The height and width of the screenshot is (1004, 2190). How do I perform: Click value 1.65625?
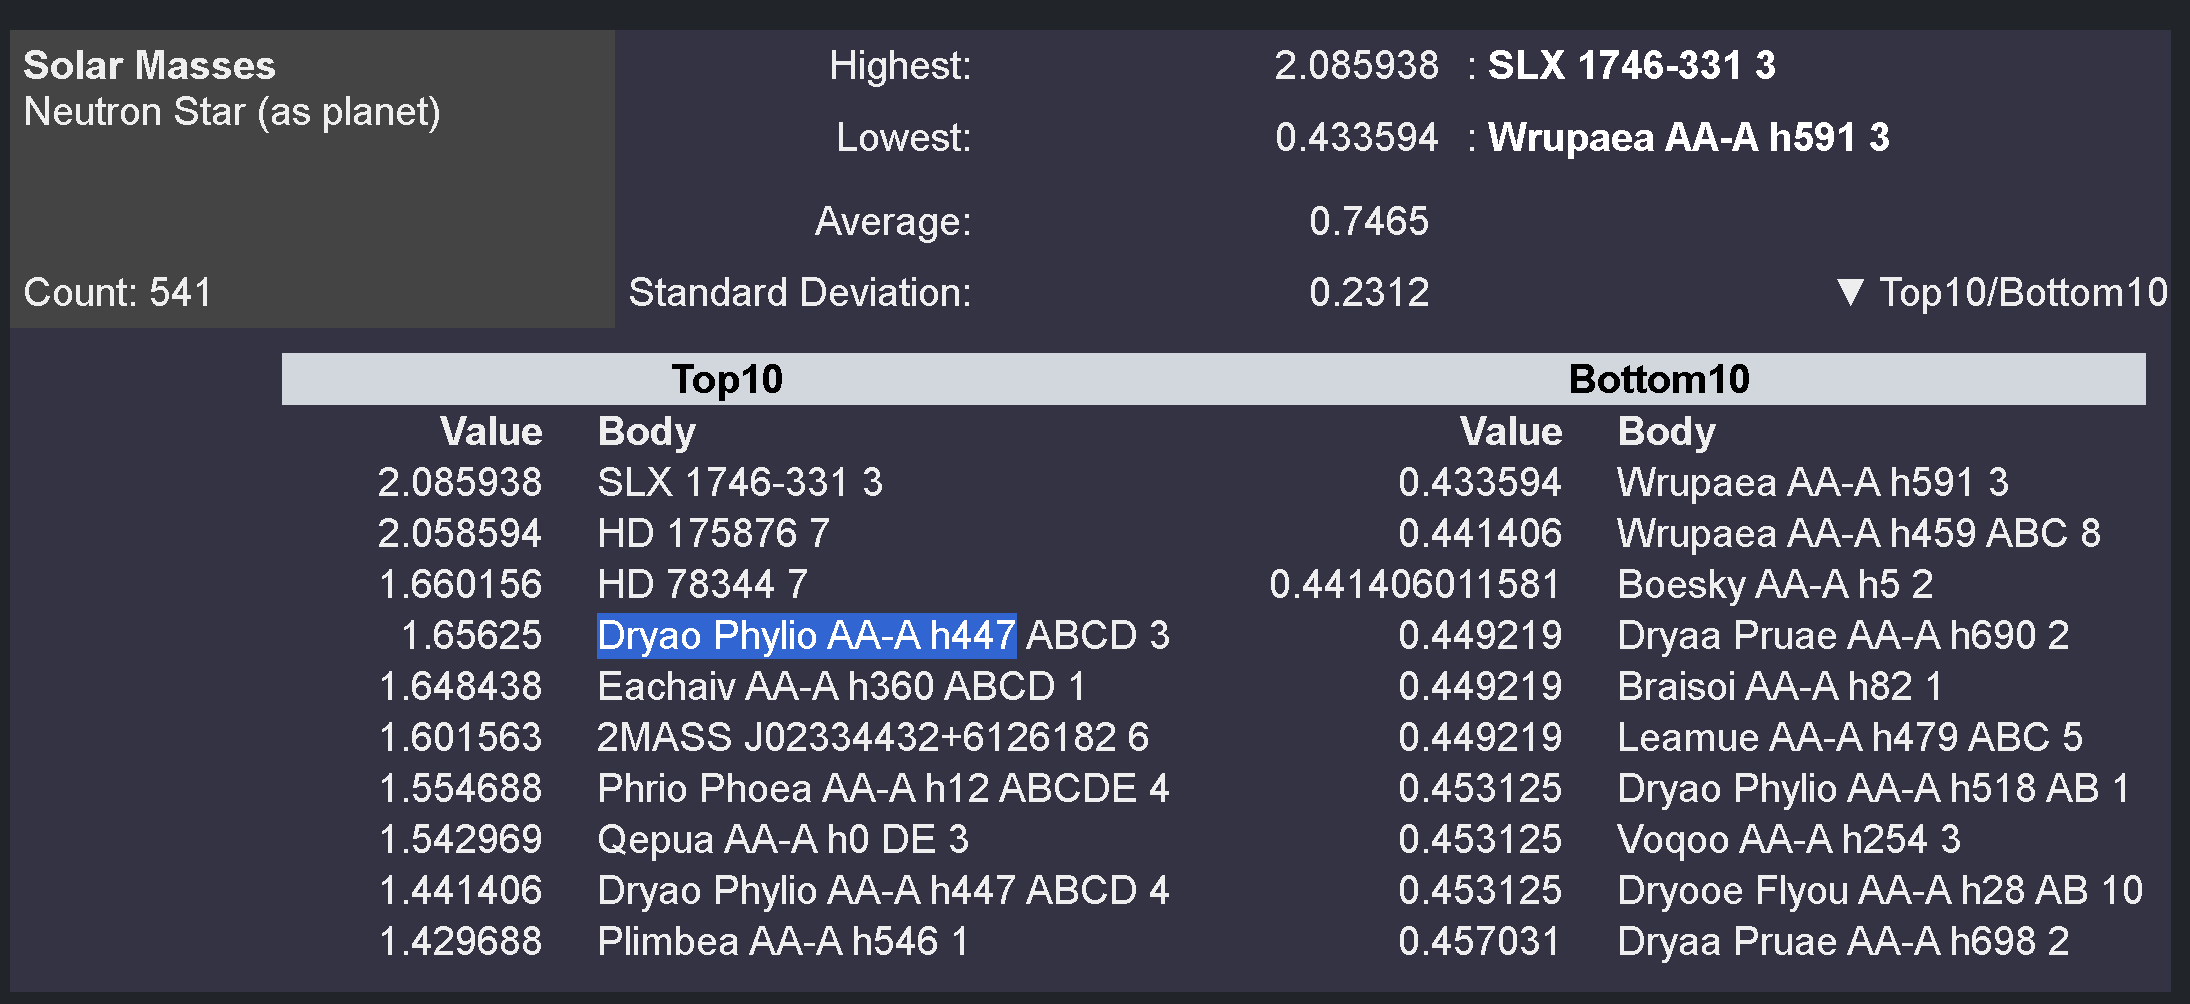tap(471, 635)
